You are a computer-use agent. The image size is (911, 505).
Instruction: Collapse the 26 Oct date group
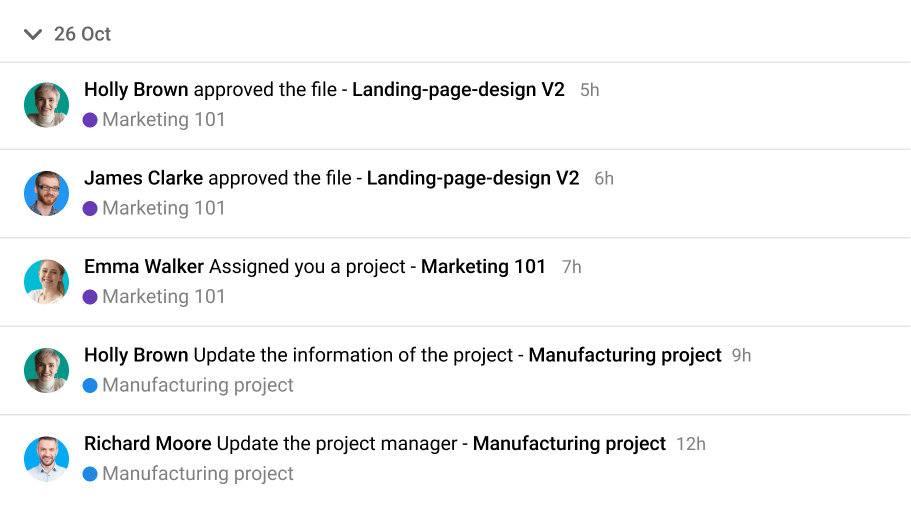[33, 34]
